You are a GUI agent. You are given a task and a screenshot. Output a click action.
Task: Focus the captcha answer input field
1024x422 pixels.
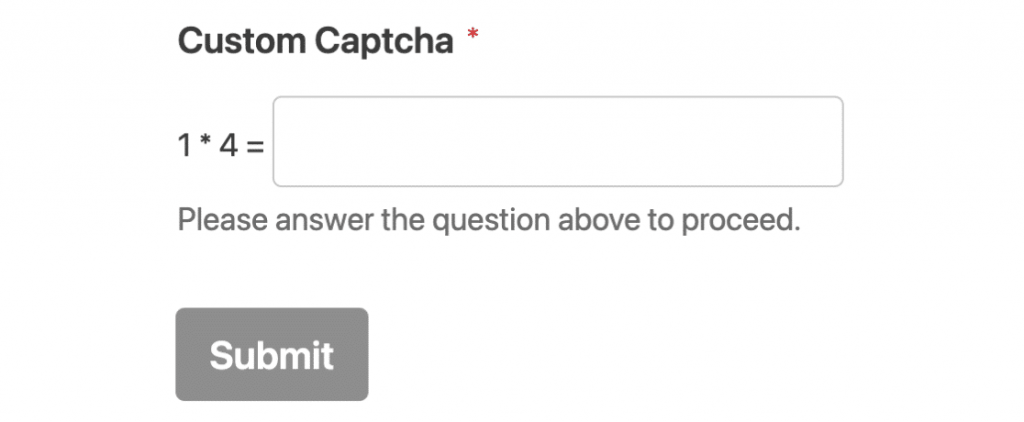pyautogui.click(x=557, y=141)
